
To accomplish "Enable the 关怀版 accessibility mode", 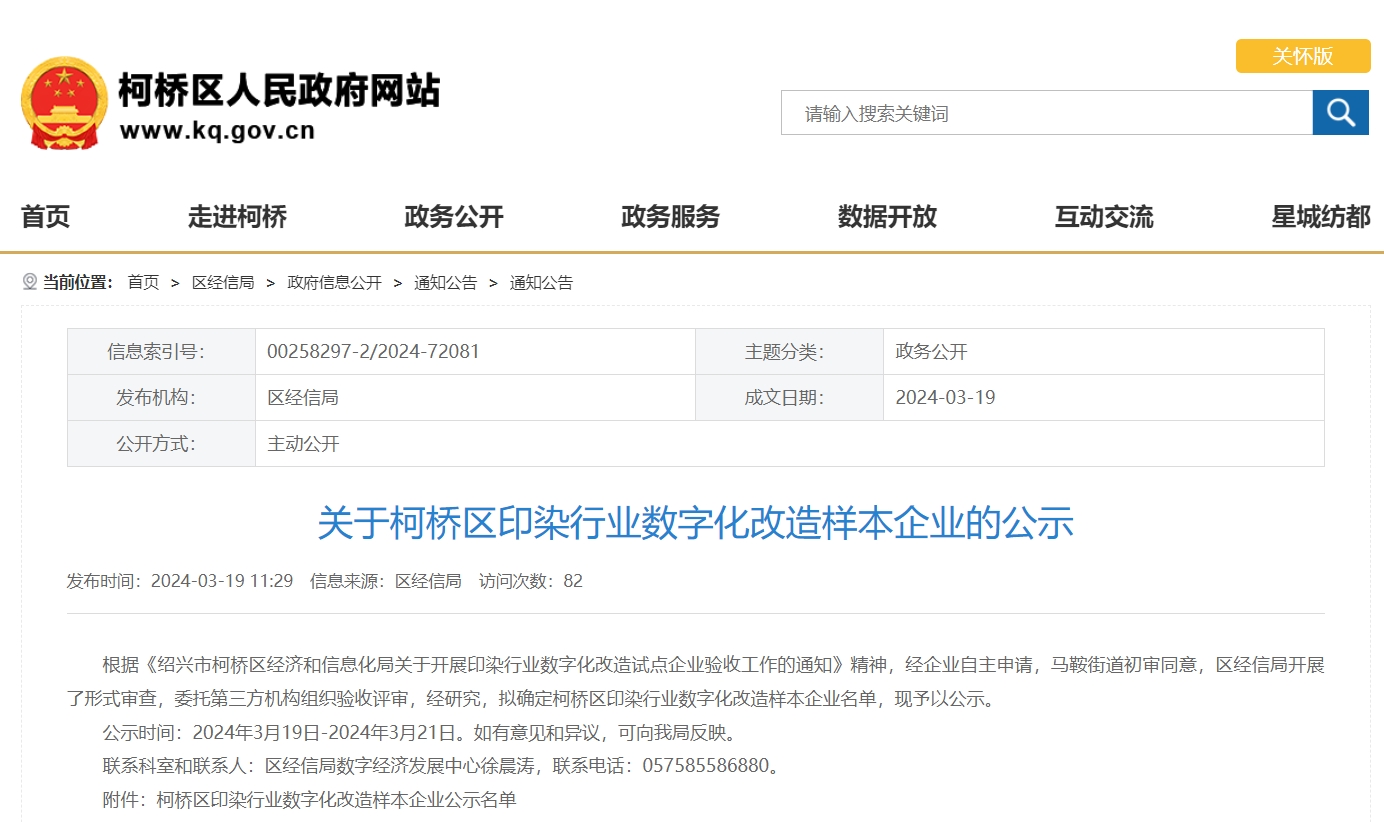I will (1302, 56).
